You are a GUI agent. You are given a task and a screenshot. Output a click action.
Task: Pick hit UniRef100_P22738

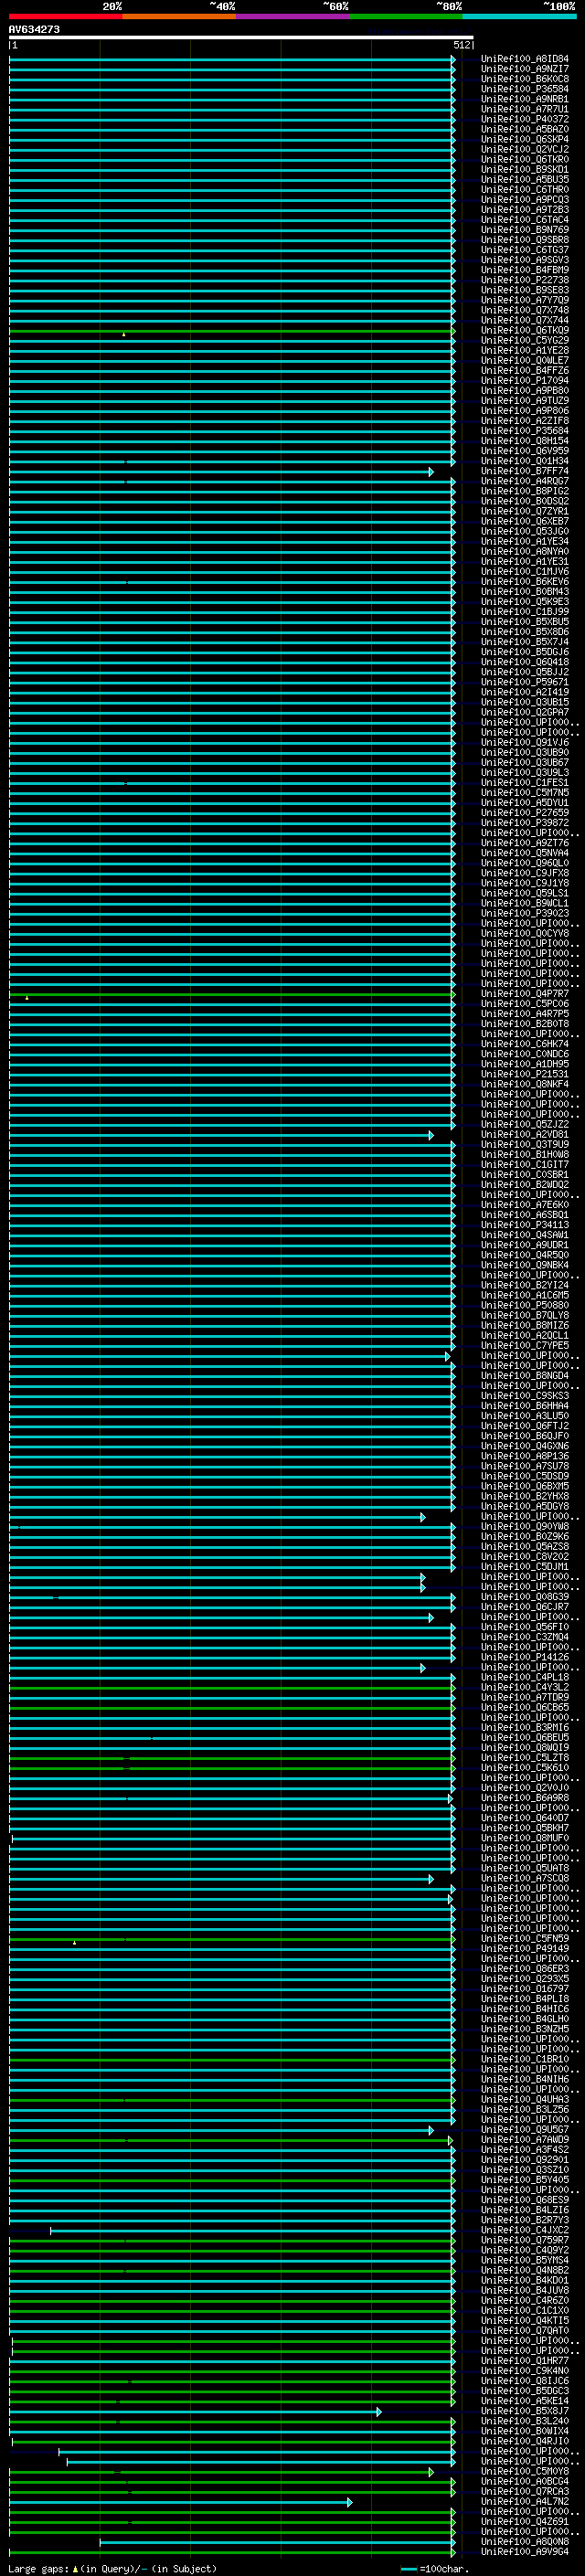pyautogui.click(x=525, y=280)
